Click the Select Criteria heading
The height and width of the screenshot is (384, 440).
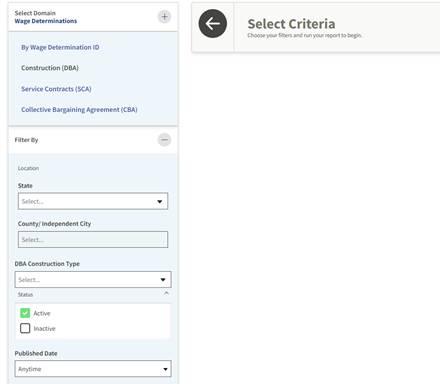tap(291, 24)
